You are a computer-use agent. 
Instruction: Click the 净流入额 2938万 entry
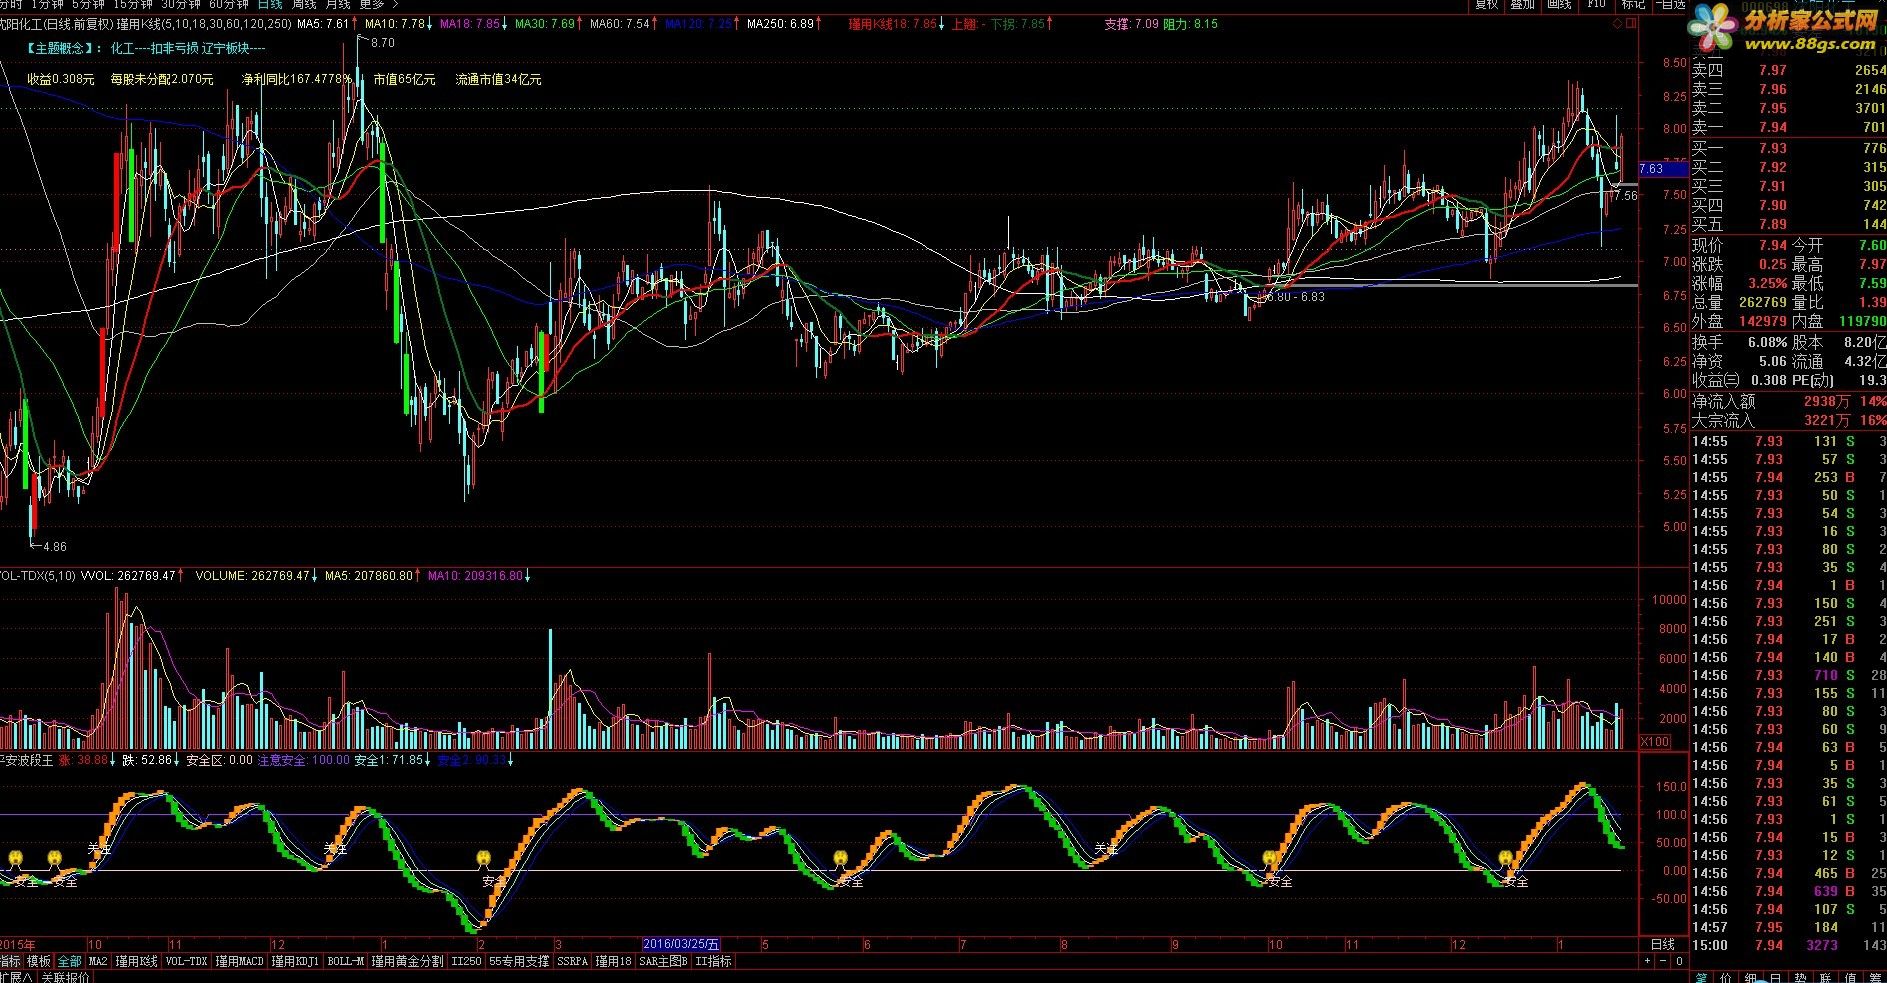(x=1788, y=401)
